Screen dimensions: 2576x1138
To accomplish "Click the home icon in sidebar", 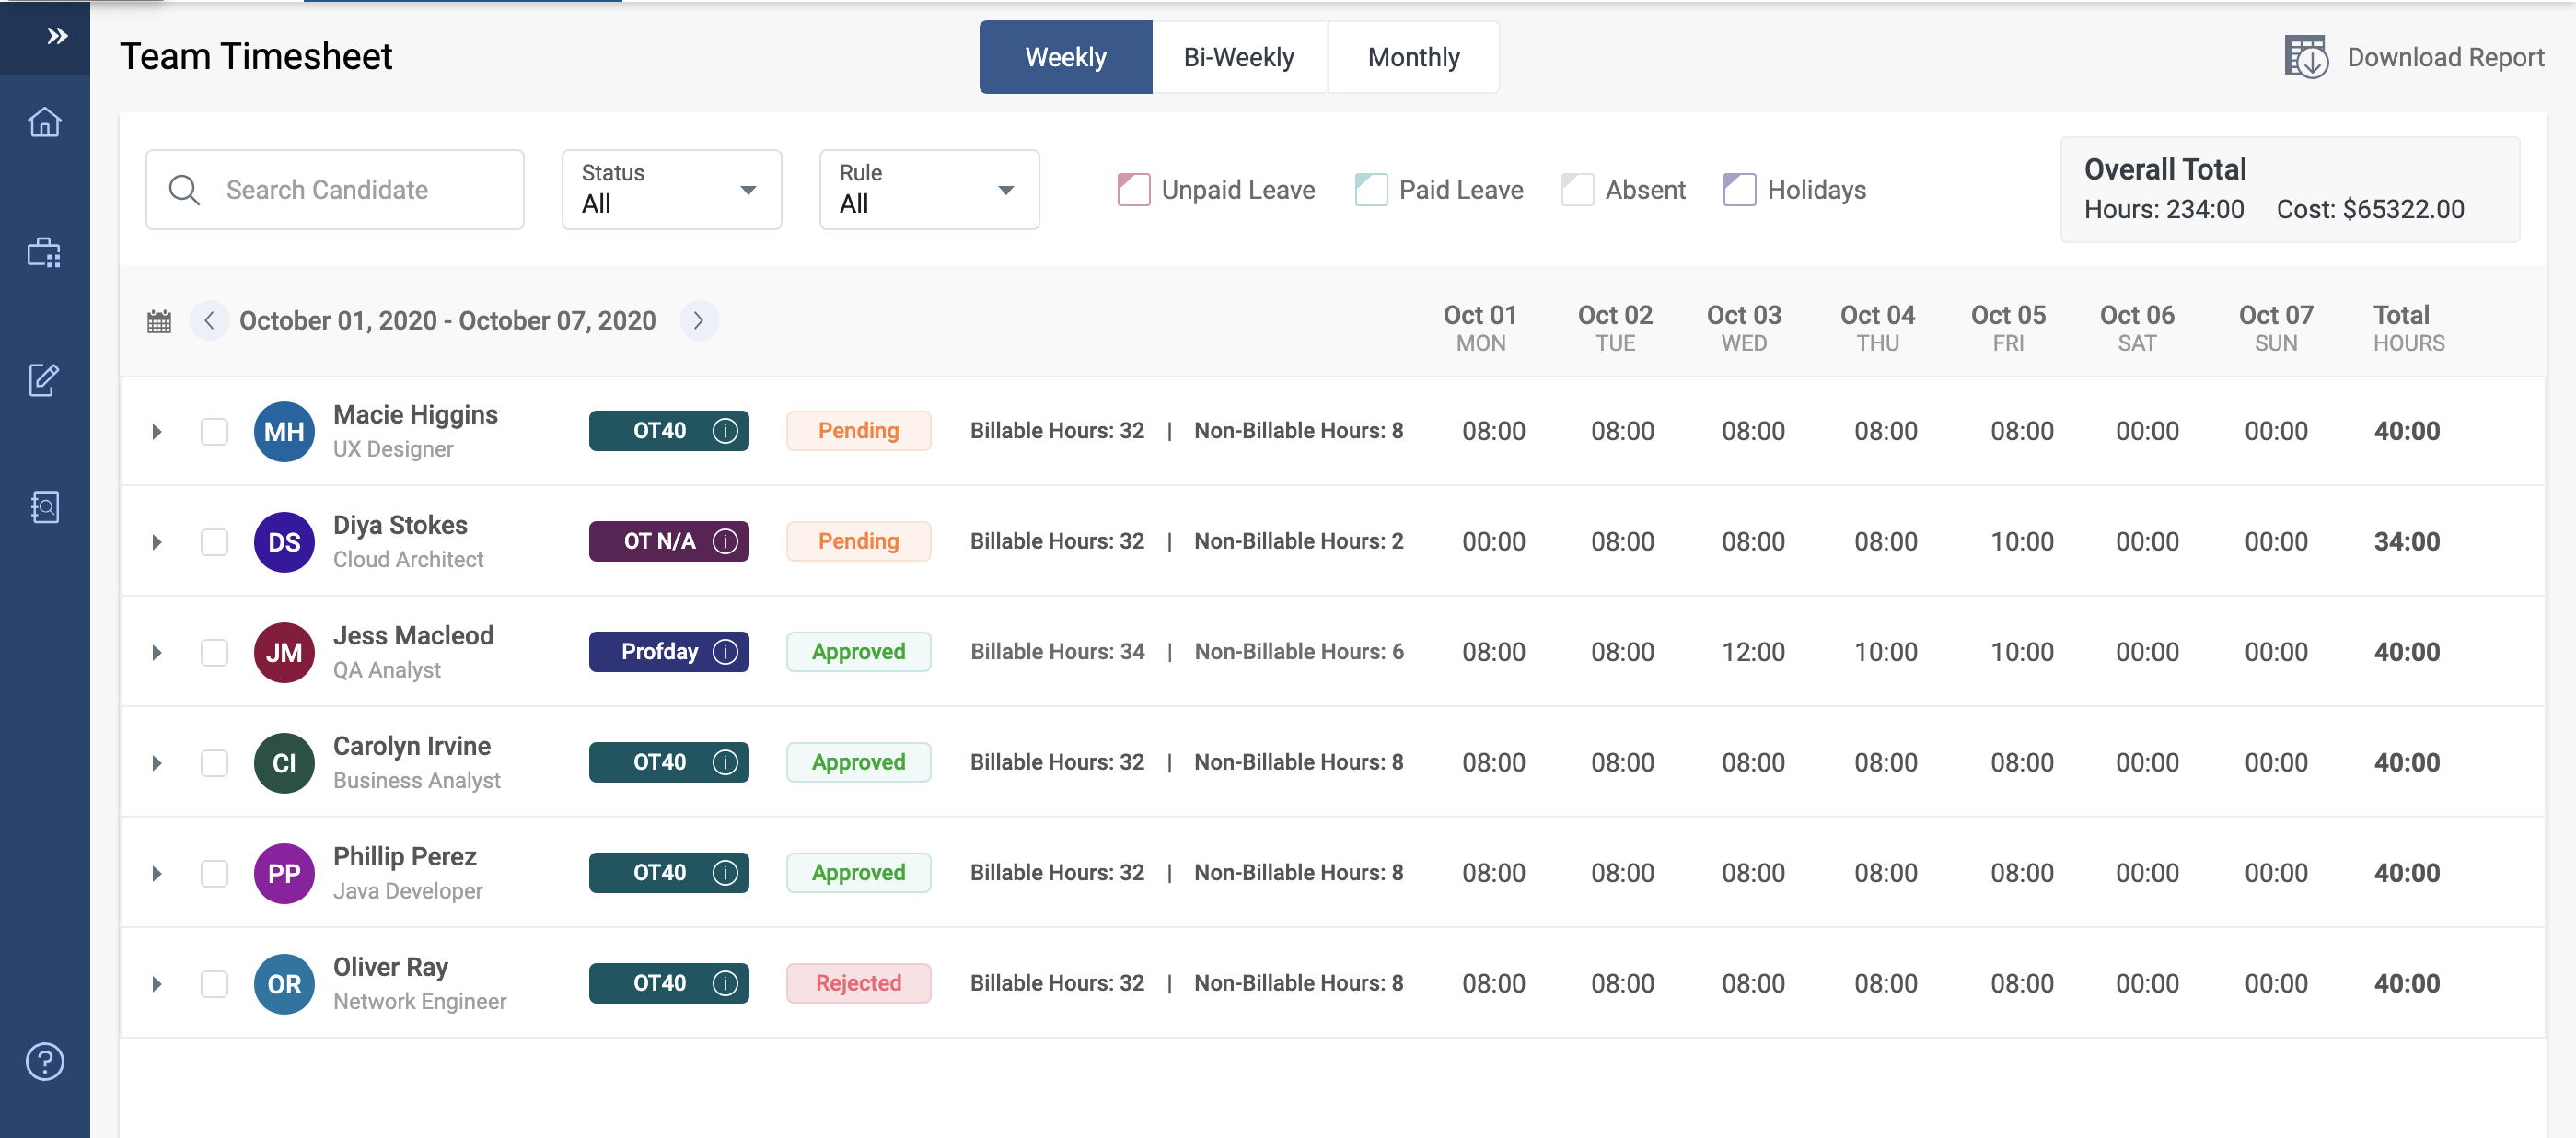I will 44,122.
